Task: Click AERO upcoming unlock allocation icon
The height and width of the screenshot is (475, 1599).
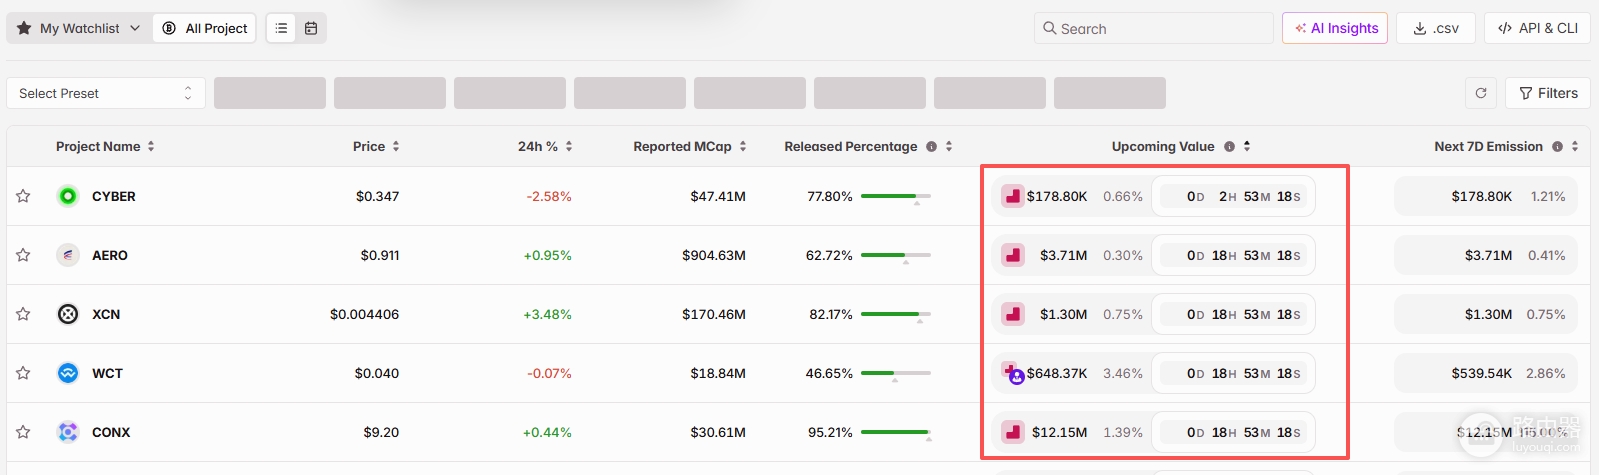Action: (1013, 255)
